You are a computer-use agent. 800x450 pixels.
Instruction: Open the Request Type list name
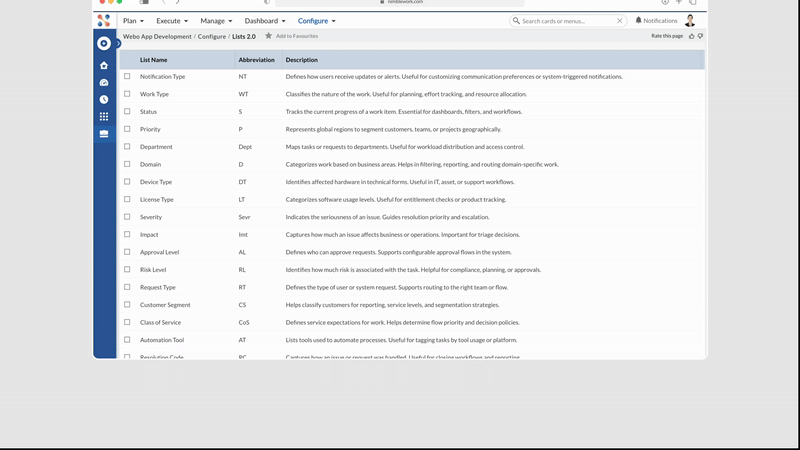point(158,287)
